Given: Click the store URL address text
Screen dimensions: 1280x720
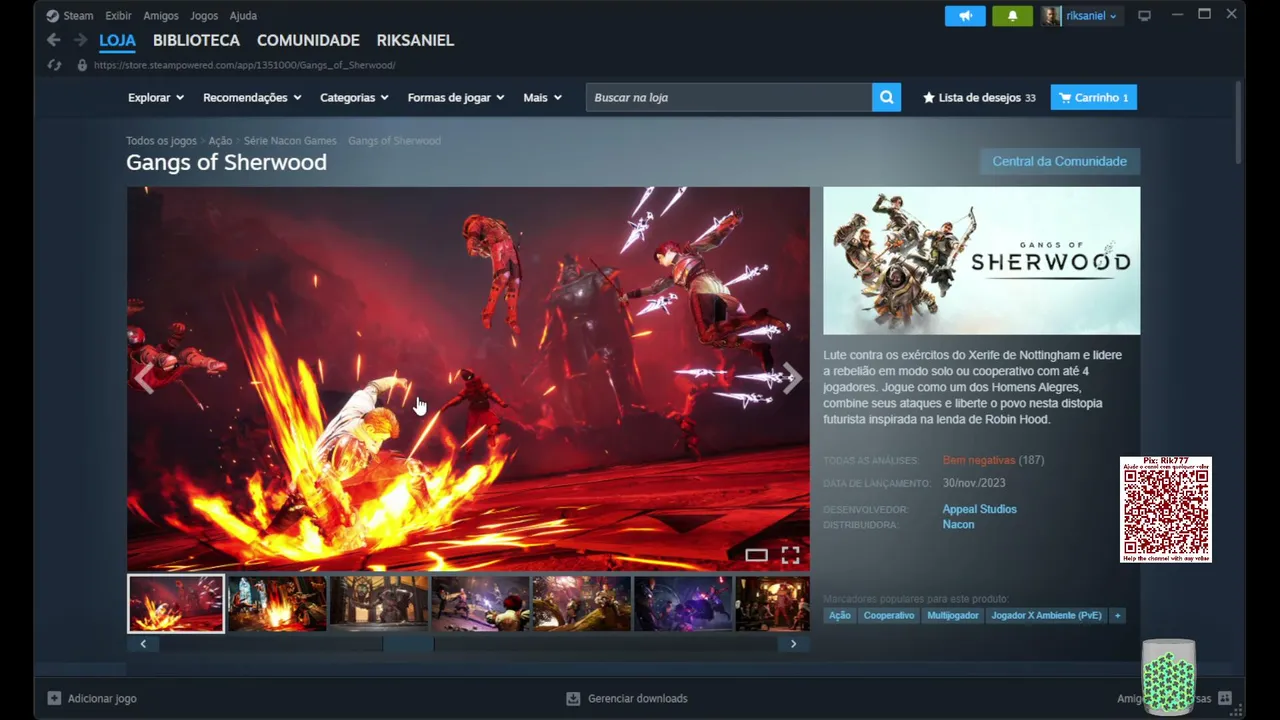Looking at the screenshot, I should (x=245, y=65).
